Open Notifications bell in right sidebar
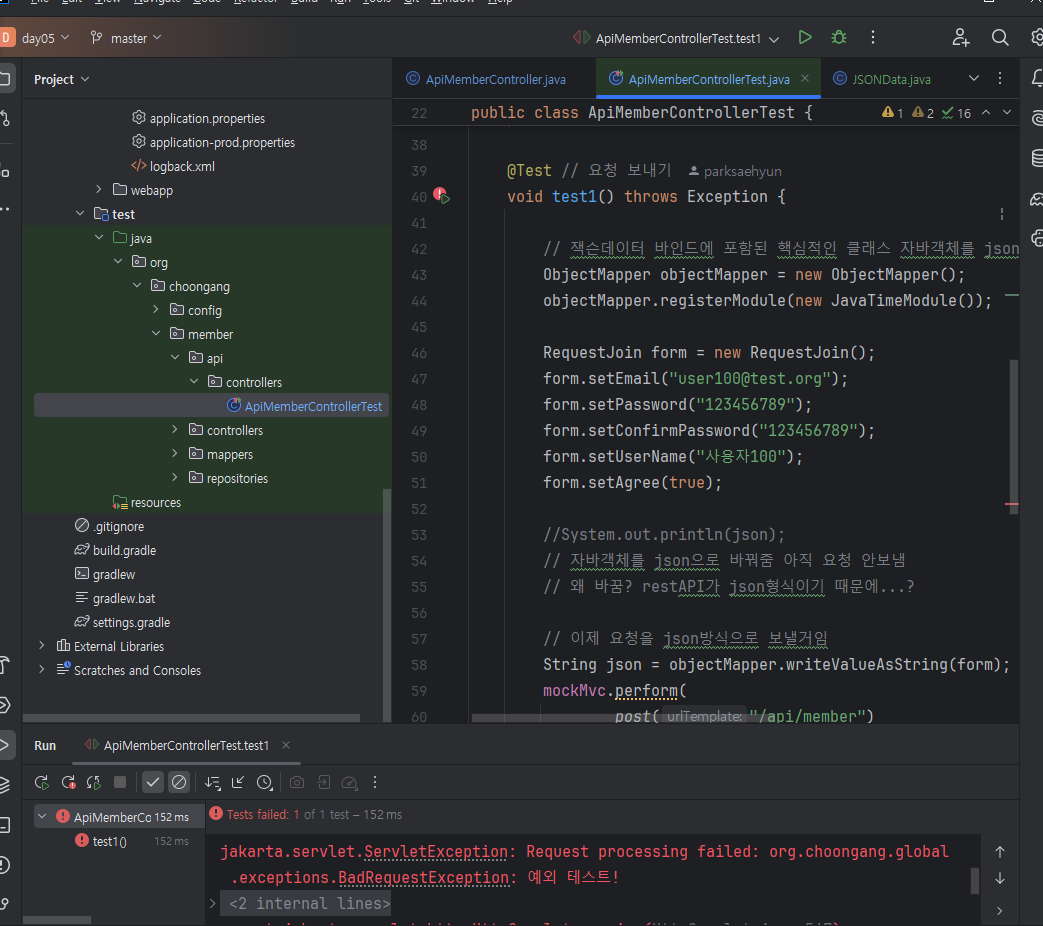The height and width of the screenshot is (926, 1043). 1037,78
